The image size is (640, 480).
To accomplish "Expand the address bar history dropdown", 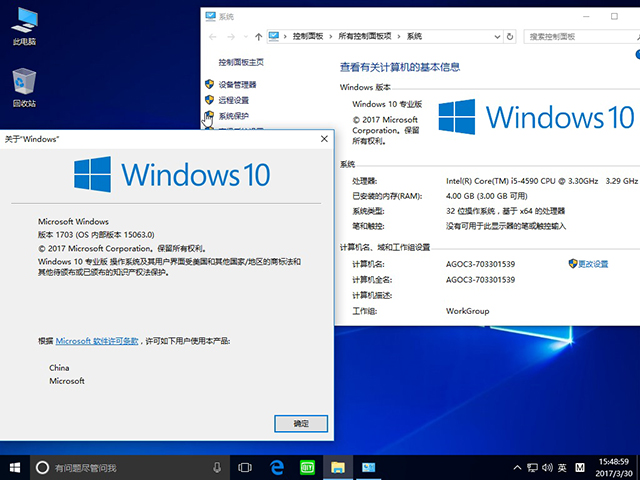I will [495, 36].
